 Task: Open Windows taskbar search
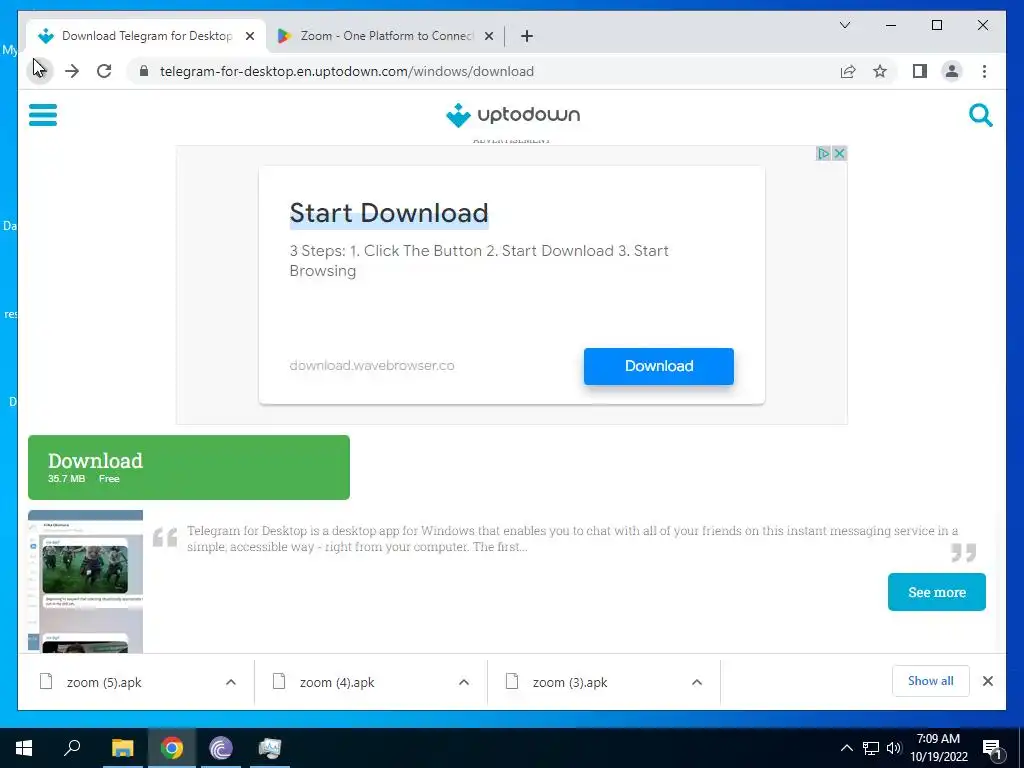click(72, 748)
